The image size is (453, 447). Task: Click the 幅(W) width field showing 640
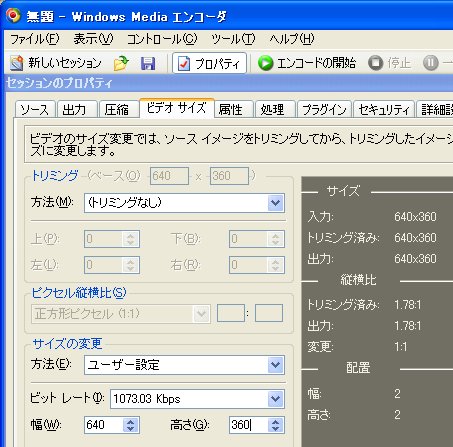(104, 425)
